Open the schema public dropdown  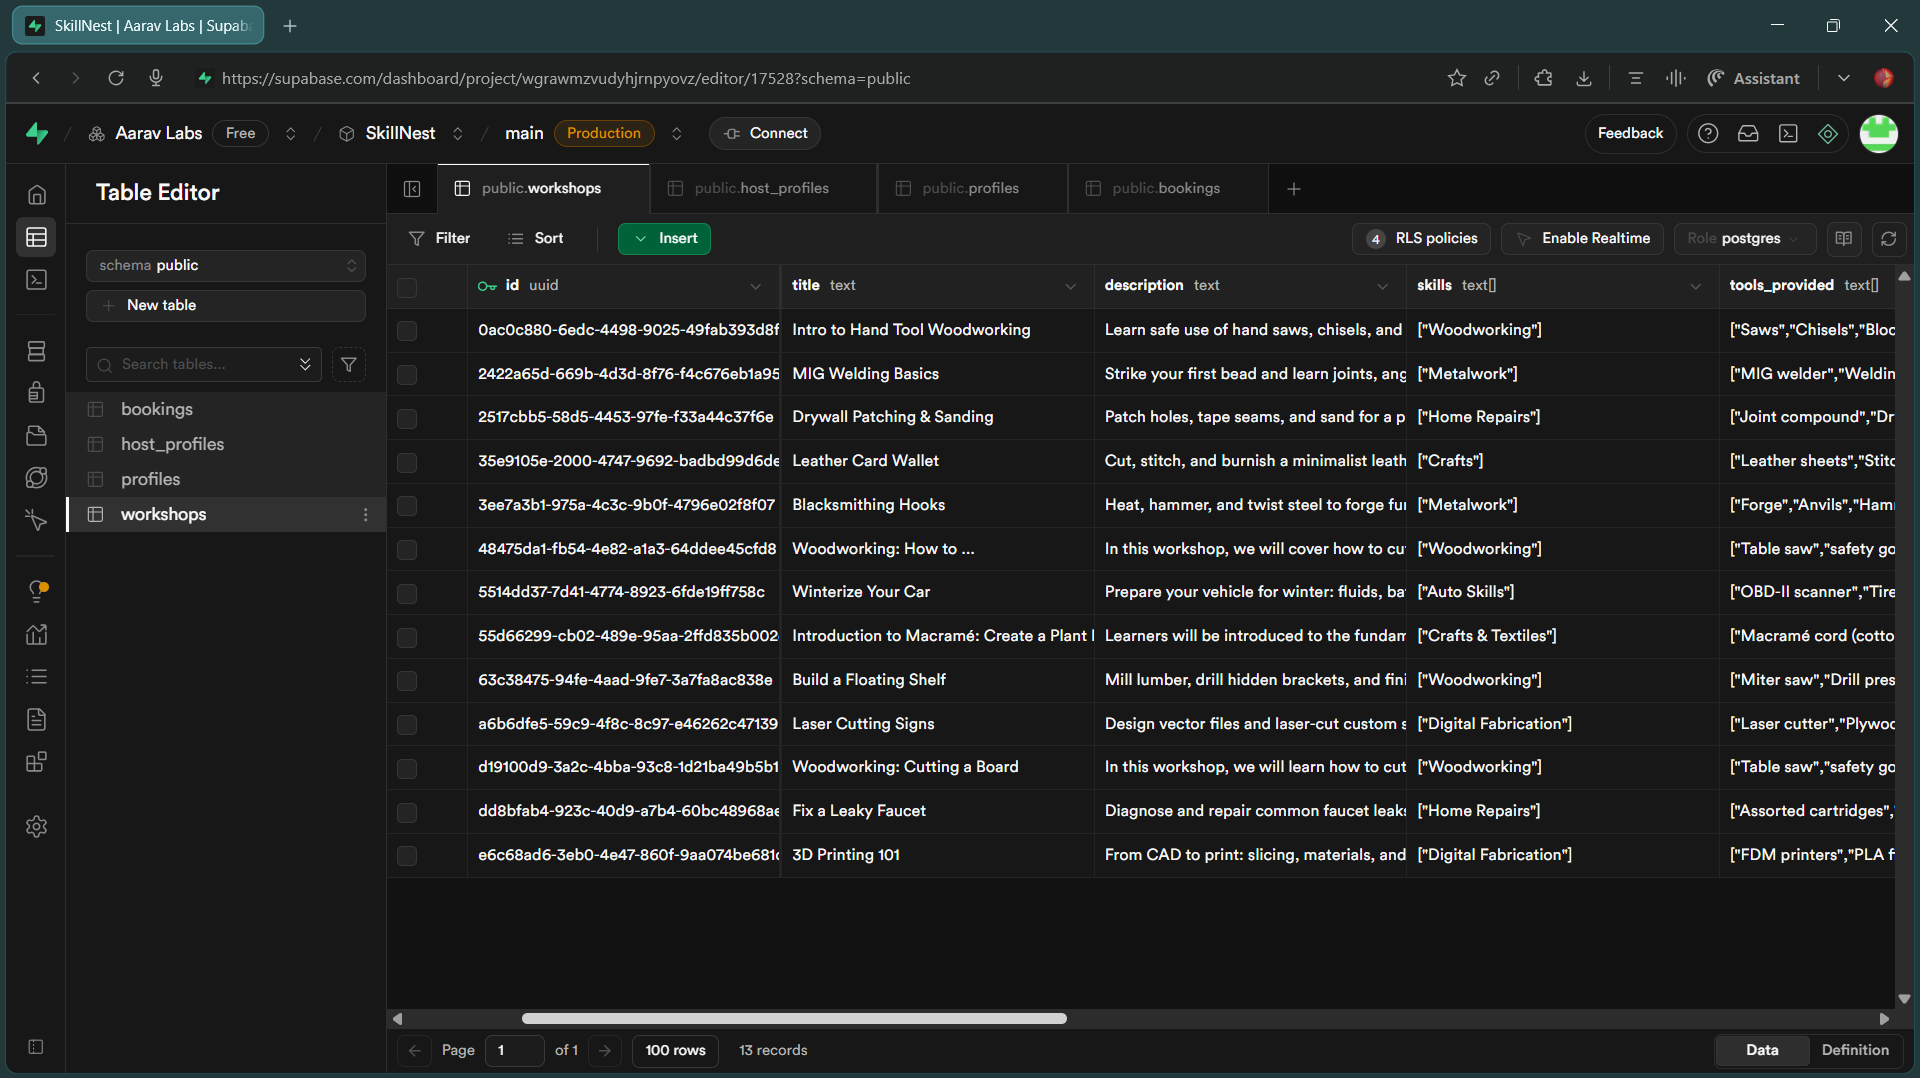(226, 265)
